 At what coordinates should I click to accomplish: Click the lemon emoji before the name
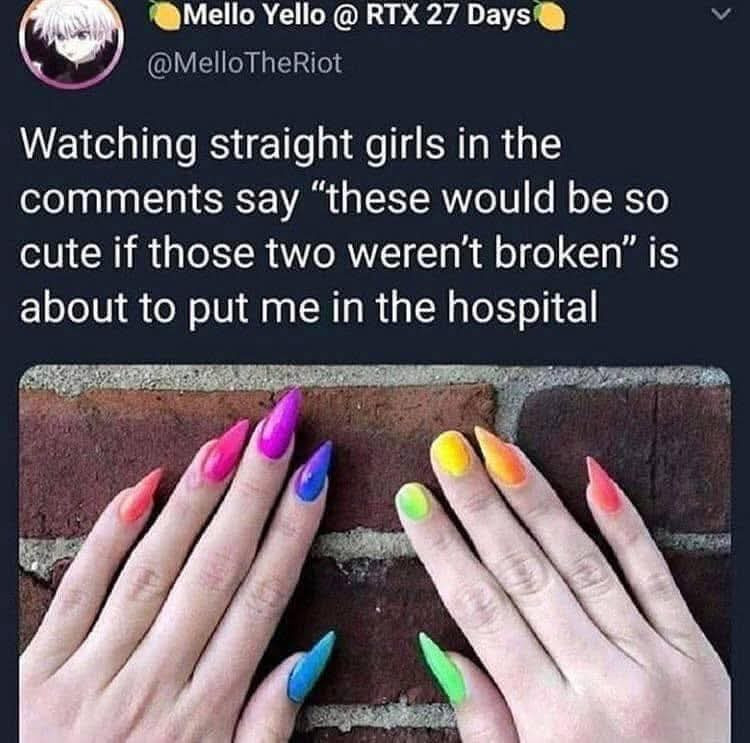[165, 15]
